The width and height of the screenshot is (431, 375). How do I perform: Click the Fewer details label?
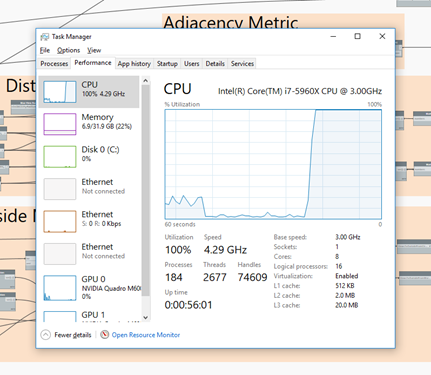[x=73, y=335]
